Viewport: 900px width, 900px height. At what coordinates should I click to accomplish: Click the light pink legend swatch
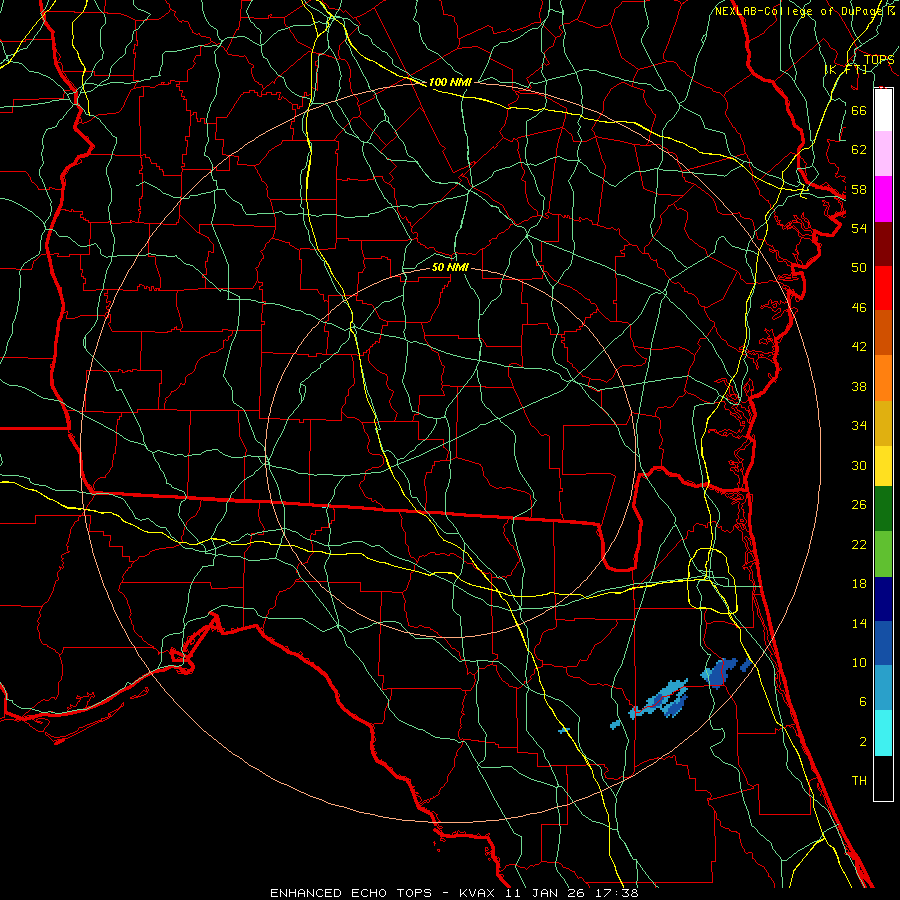(x=883, y=153)
